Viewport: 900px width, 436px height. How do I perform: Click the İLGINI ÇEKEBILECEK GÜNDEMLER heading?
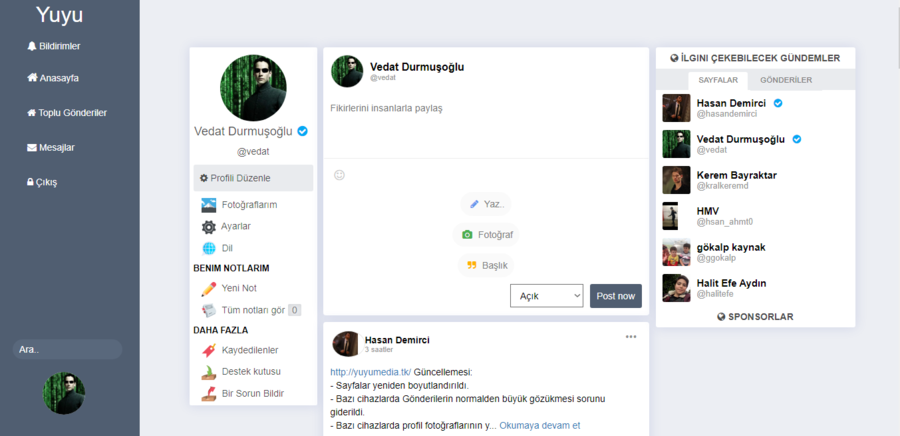tap(755, 58)
